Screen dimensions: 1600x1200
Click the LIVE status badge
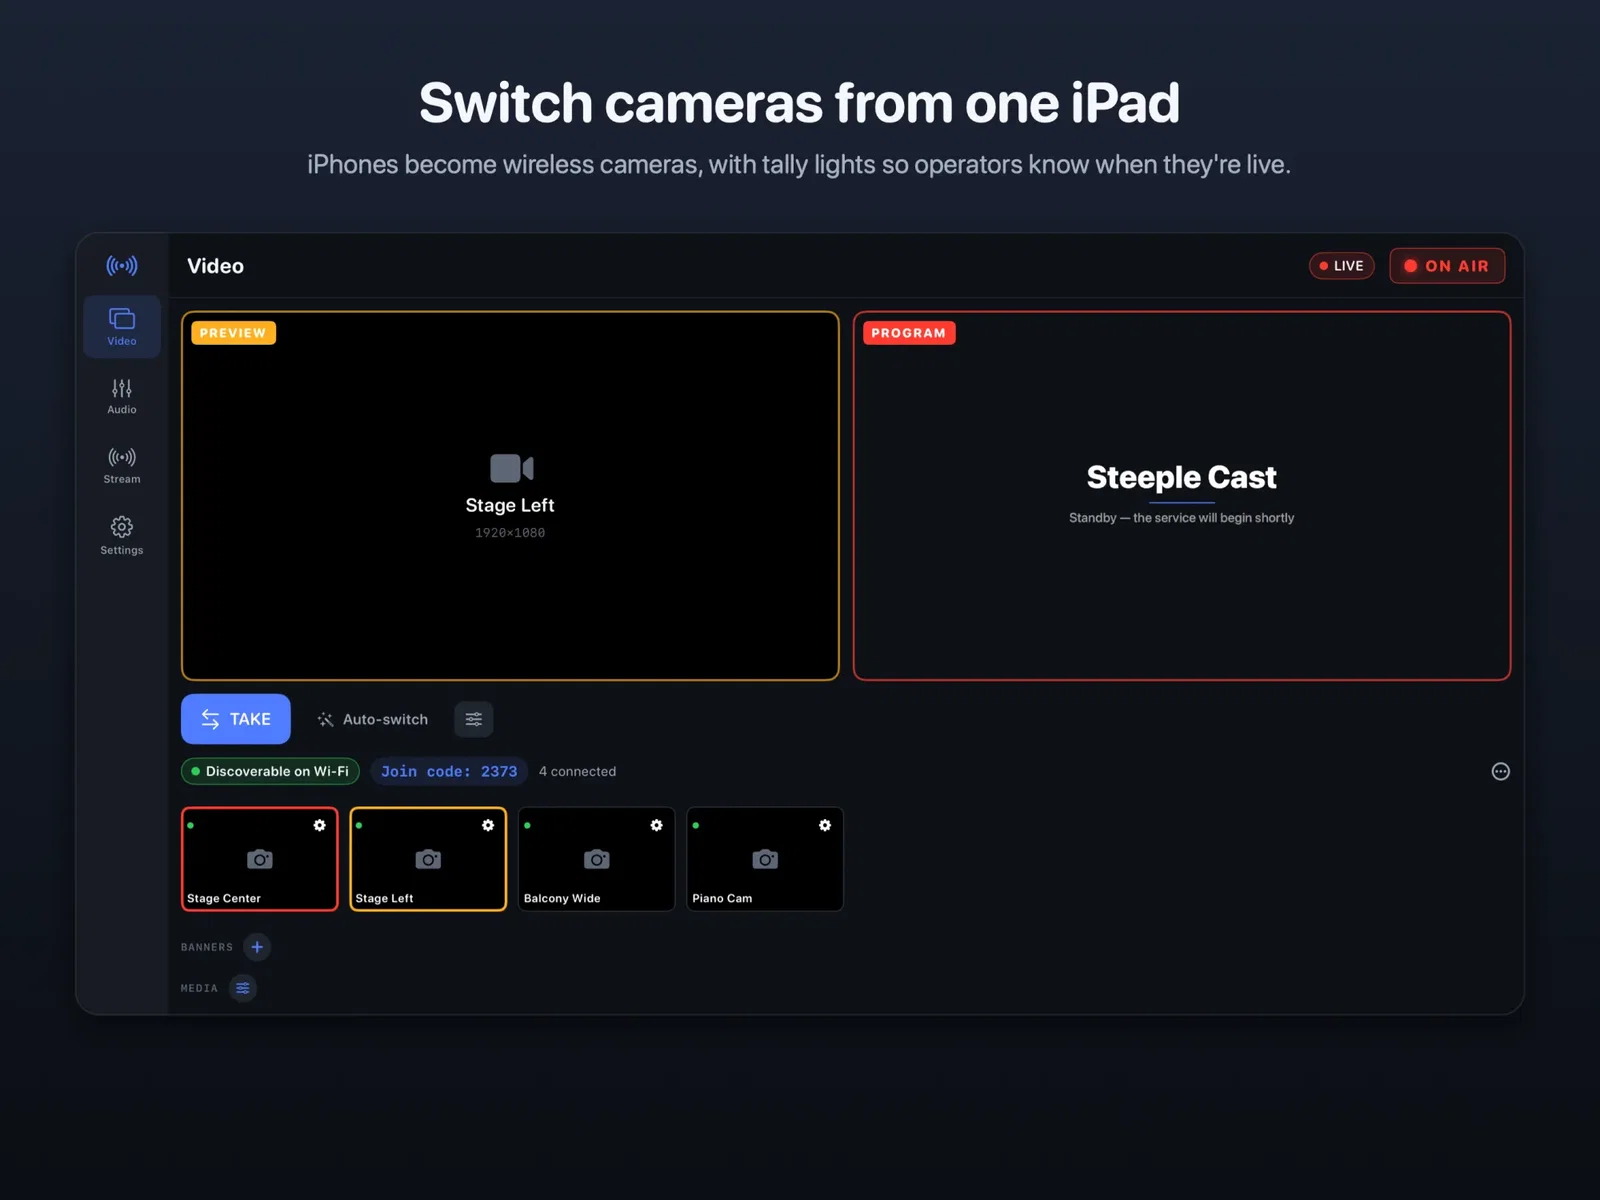click(x=1342, y=266)
